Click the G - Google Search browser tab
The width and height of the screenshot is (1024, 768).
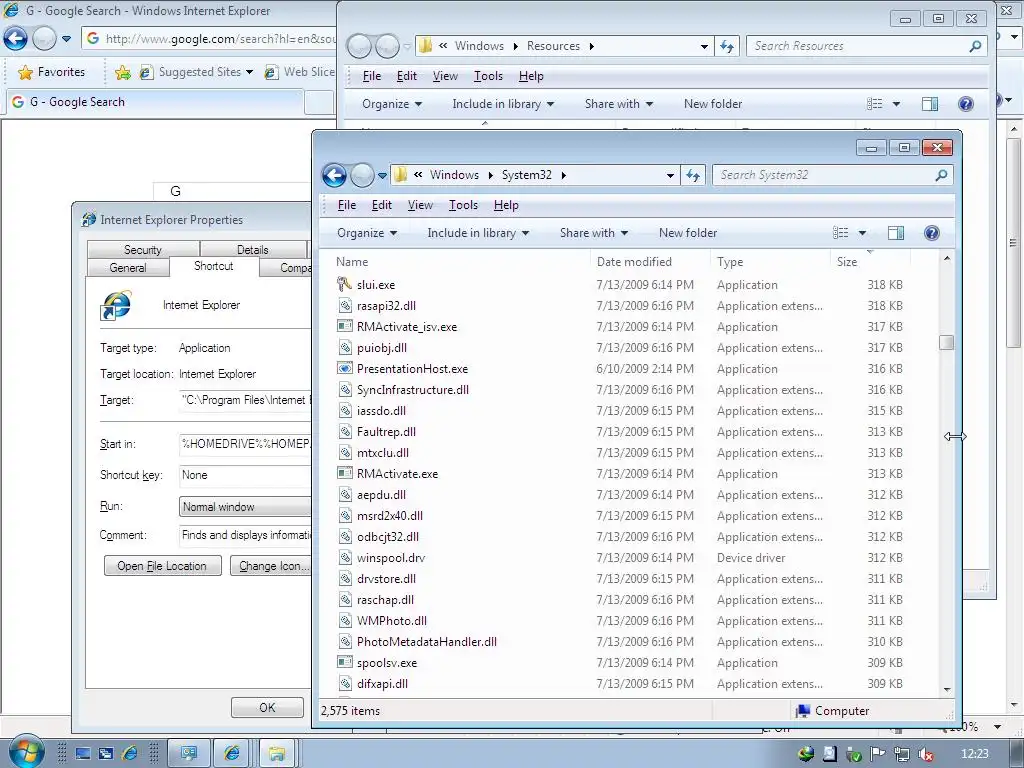point(153,102)
